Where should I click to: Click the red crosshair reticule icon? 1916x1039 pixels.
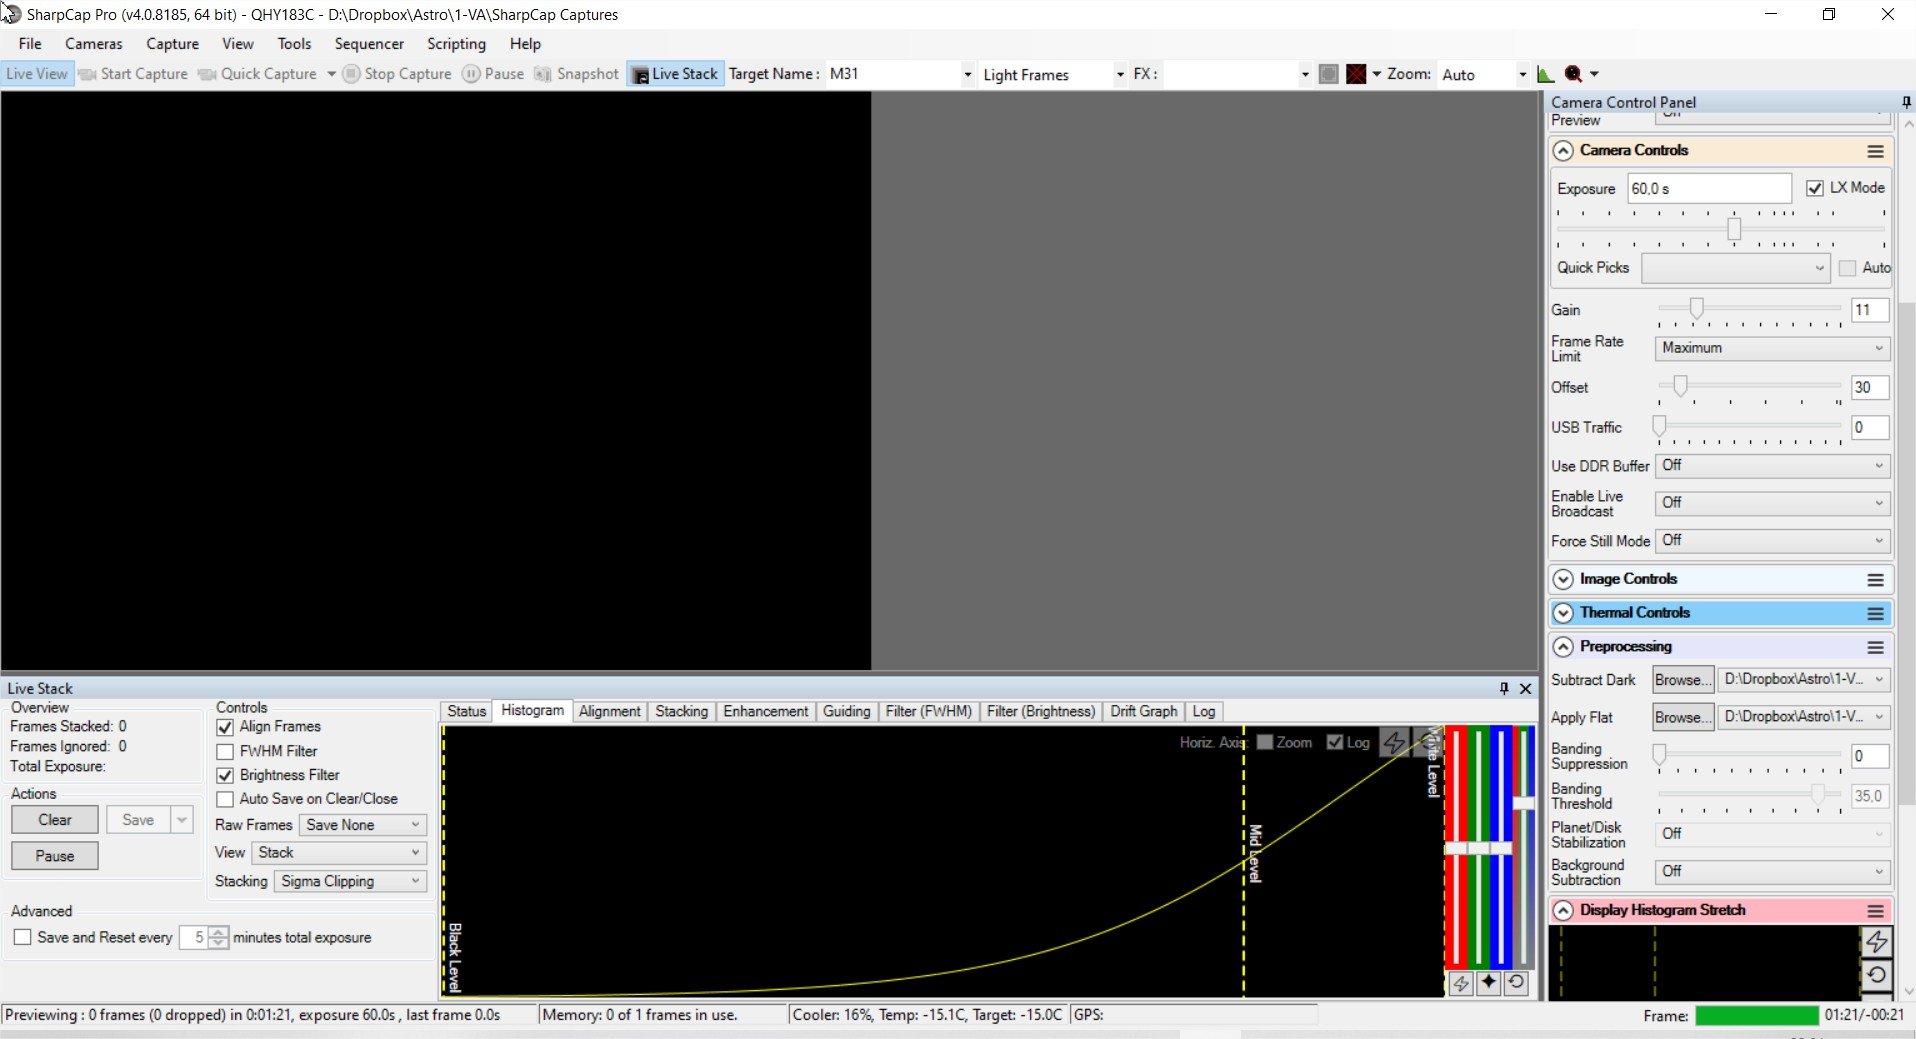coord(1356,74)
